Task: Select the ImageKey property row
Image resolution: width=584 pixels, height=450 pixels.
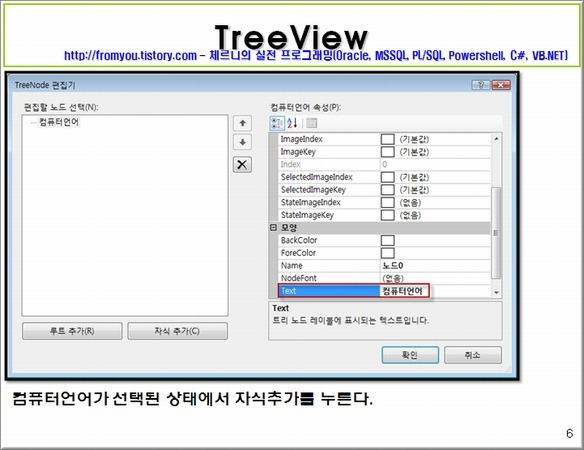Action: [x=385, y=152]
